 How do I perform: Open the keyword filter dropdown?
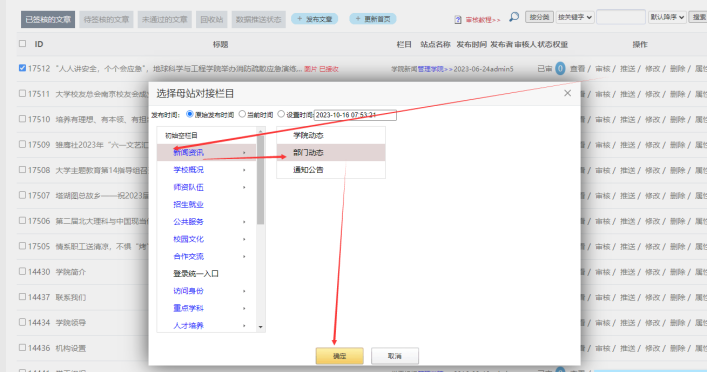(575, 17)
